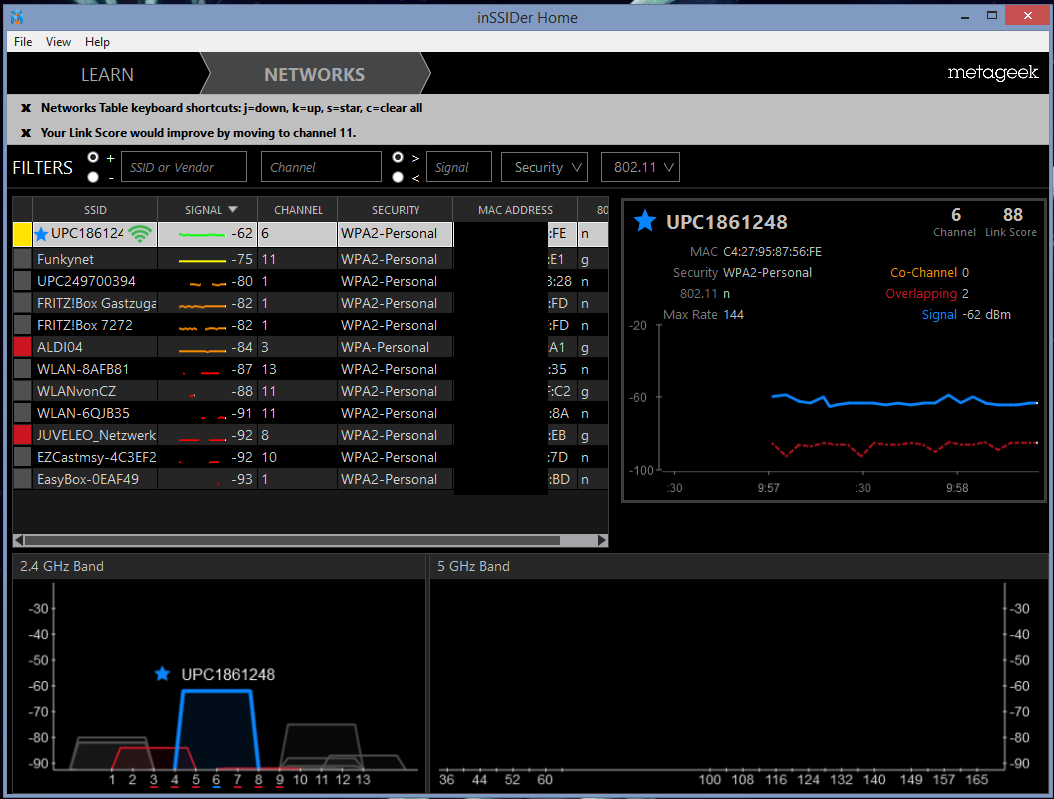
Task: Click the red color swatch for ALDI04
Action: coord(23,347)
